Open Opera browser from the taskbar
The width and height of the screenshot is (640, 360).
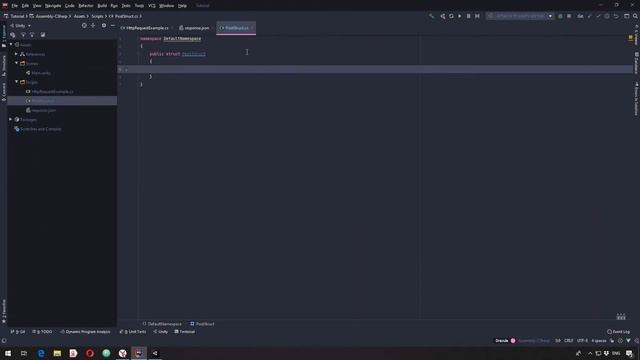90,353
